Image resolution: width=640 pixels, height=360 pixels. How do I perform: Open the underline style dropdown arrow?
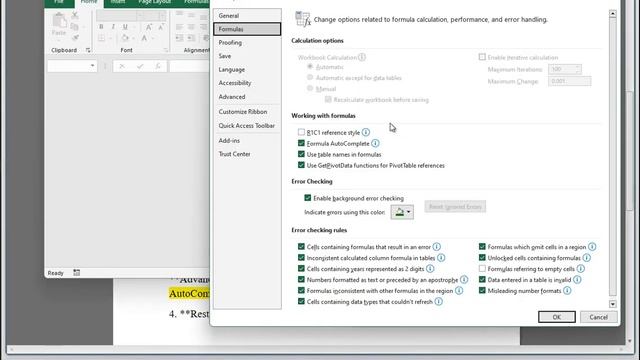coord(133,27)
